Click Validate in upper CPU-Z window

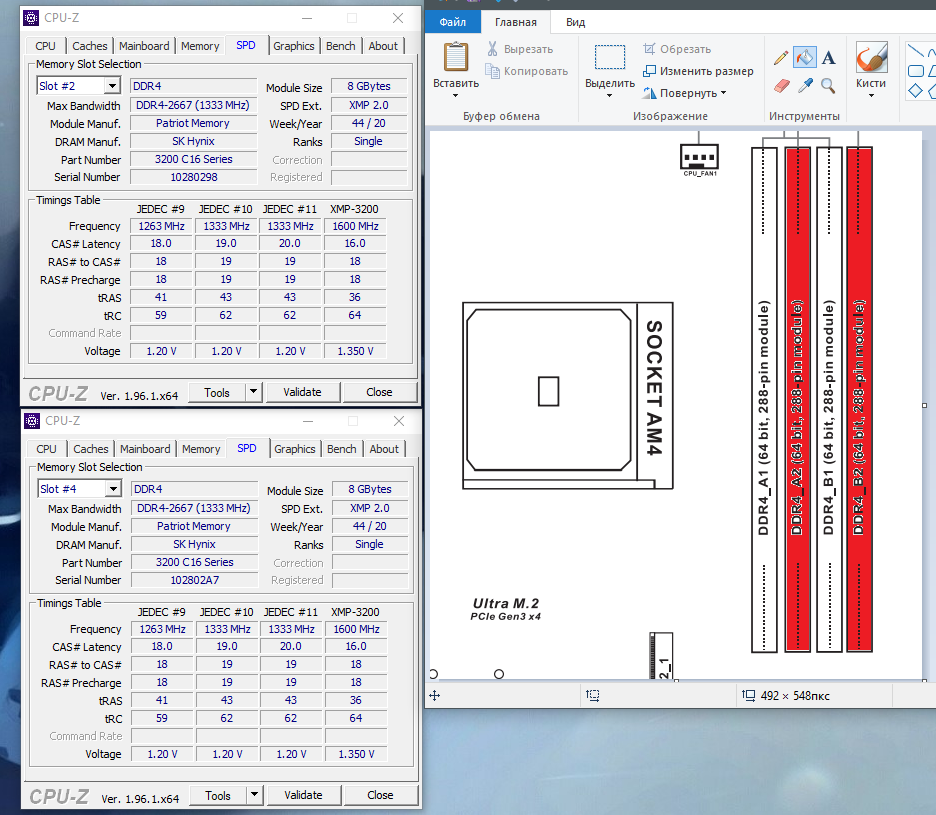point(302,392)
